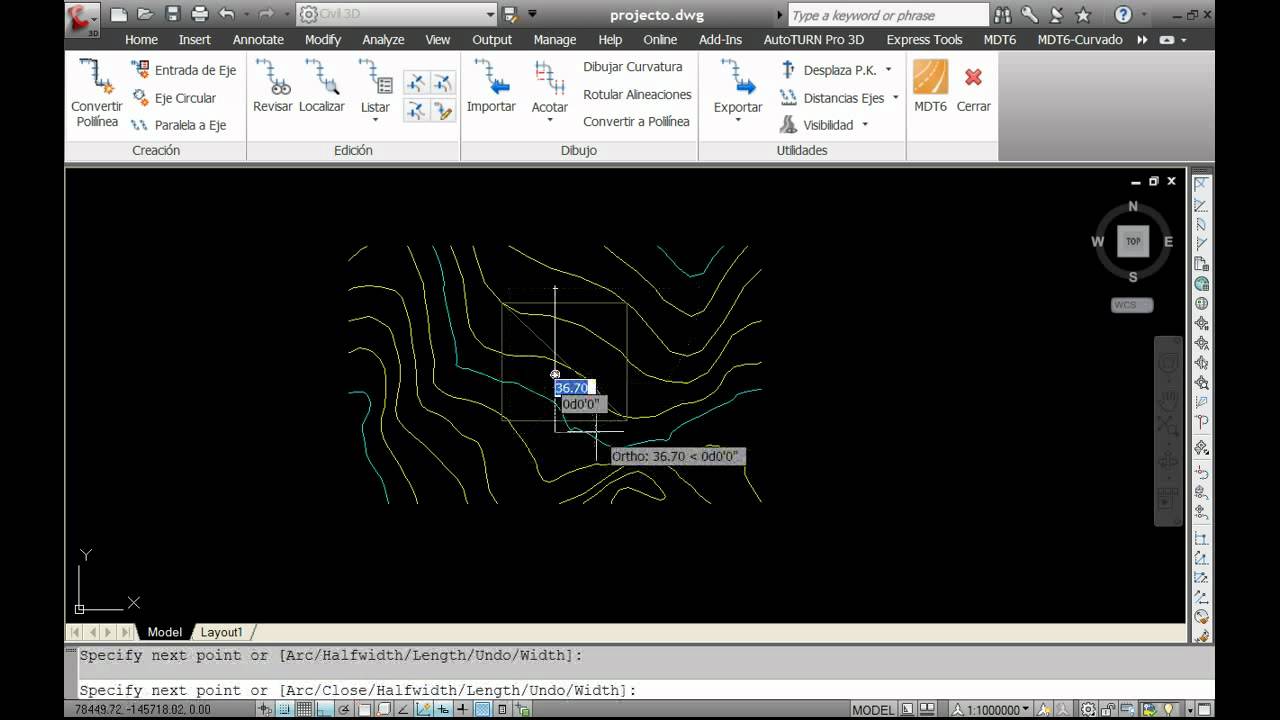Open the AutoTURN Pro 3D tab
This screenshot has height=720, width=1280.
tap(814, 40)
